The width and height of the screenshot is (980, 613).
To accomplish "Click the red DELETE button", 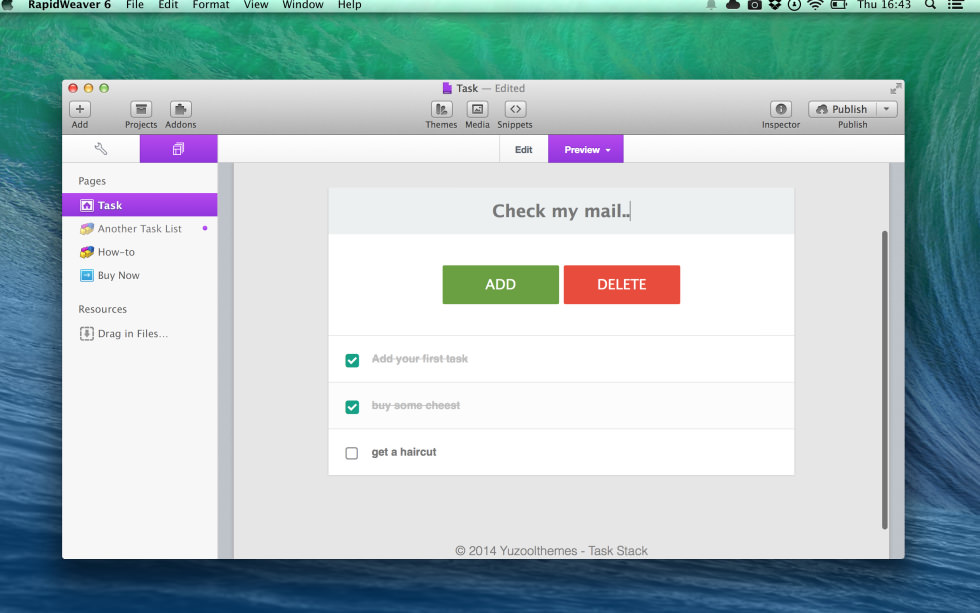I will [622, 284].
